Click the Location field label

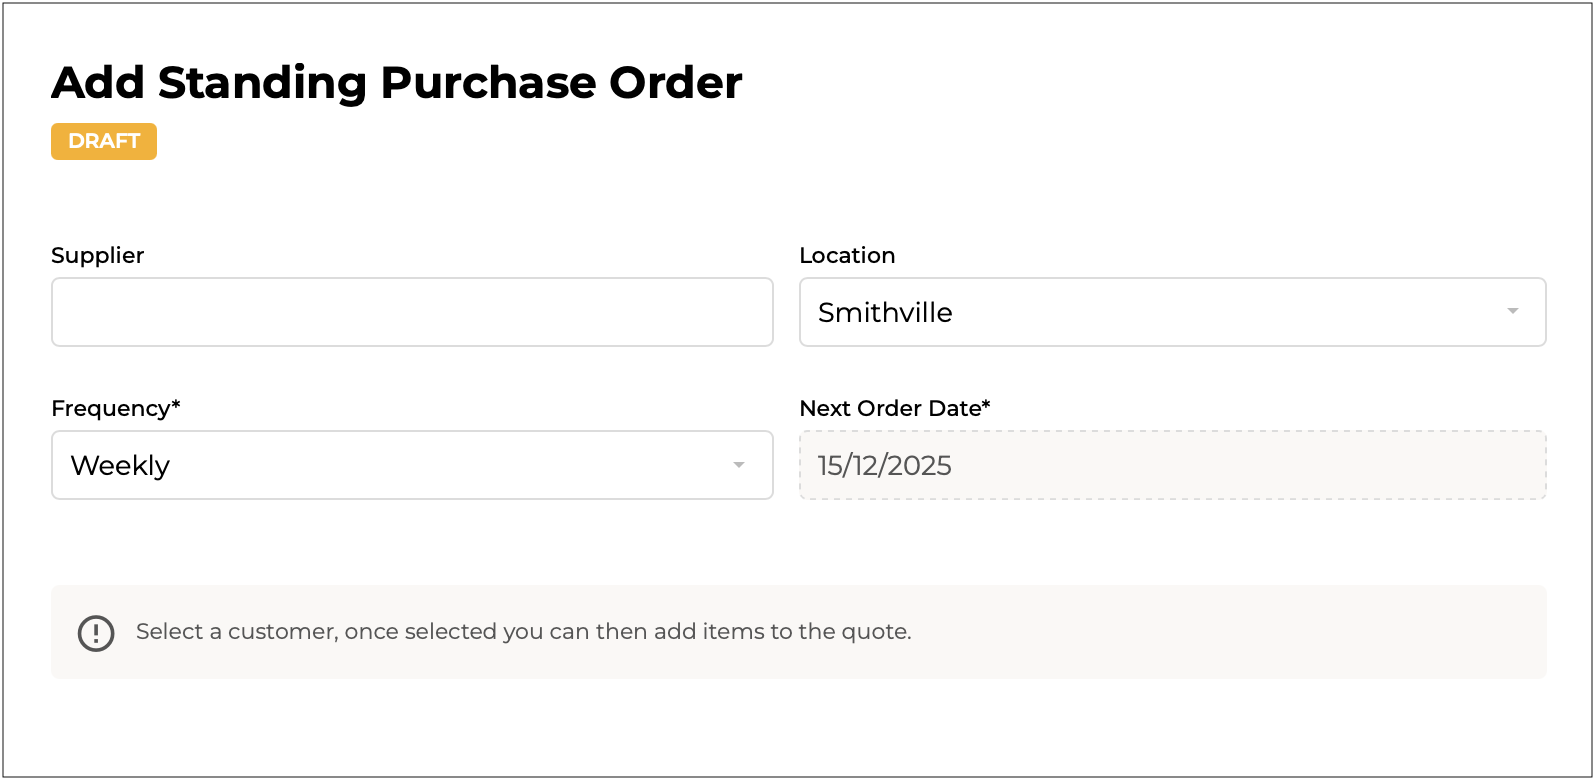(x=847, y=255)
